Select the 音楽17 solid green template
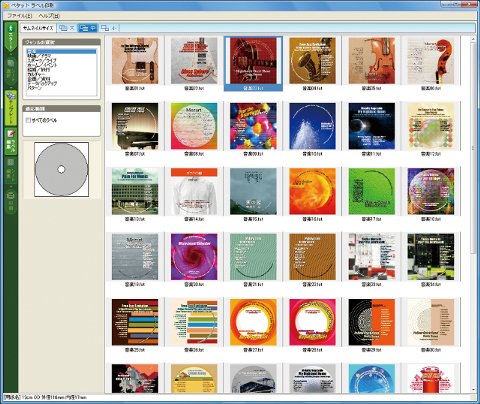 tap(372, 191)
